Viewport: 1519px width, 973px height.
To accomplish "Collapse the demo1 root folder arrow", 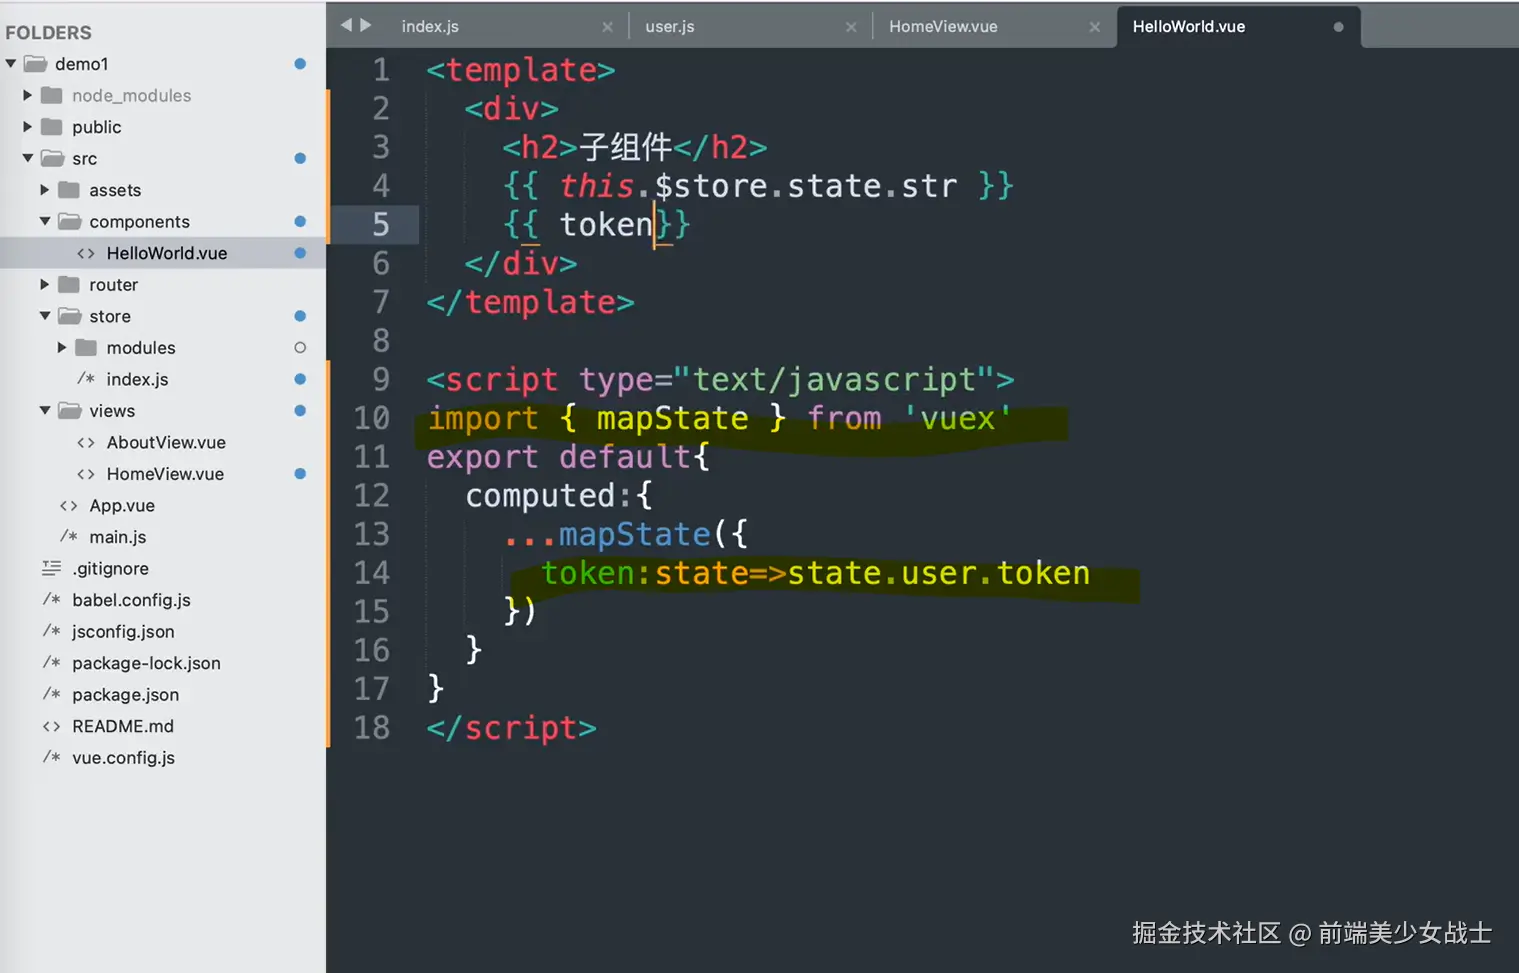I will 11,64.
